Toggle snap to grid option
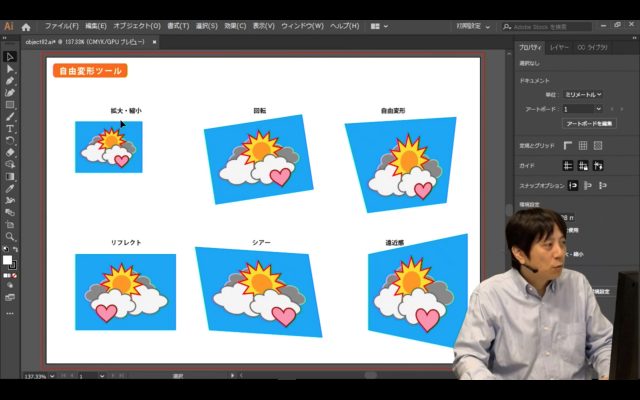The height and width of the screenshot is (400, 640). click(x=602, y=186)
